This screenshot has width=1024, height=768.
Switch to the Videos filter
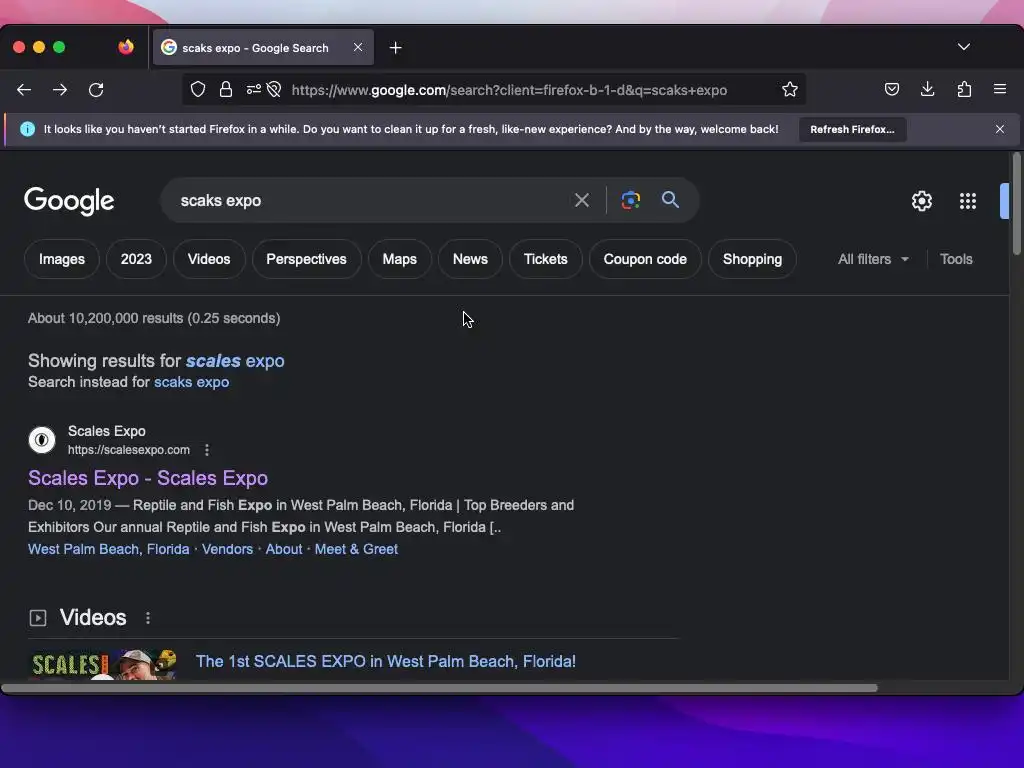pos(209,259)
